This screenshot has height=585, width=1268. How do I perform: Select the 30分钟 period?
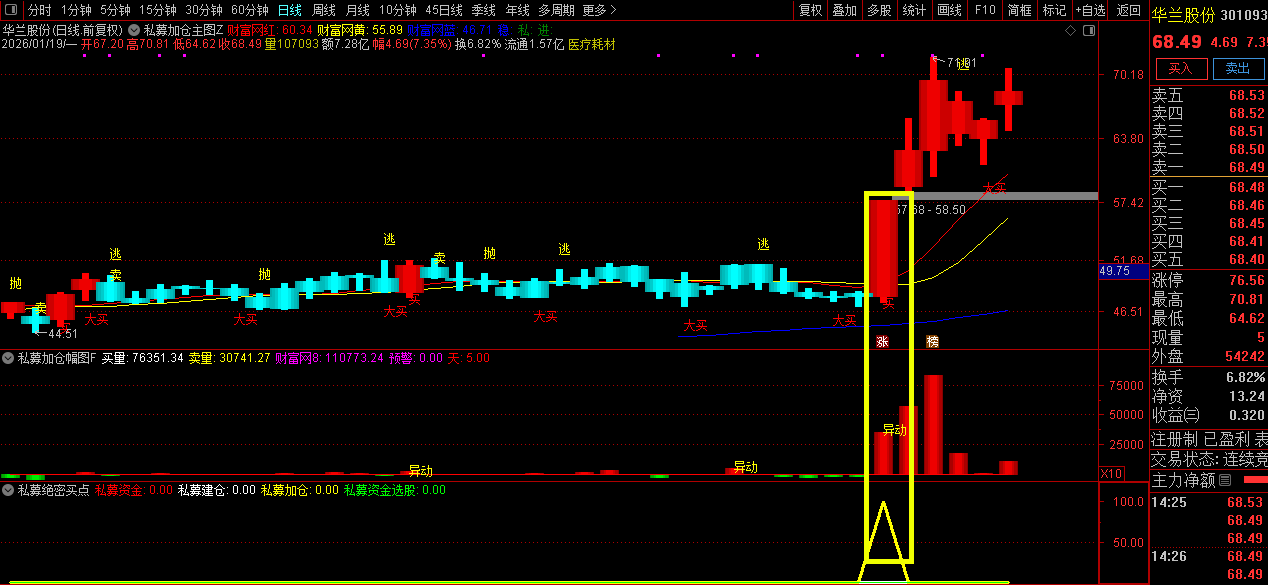click(x=204, y=10)
